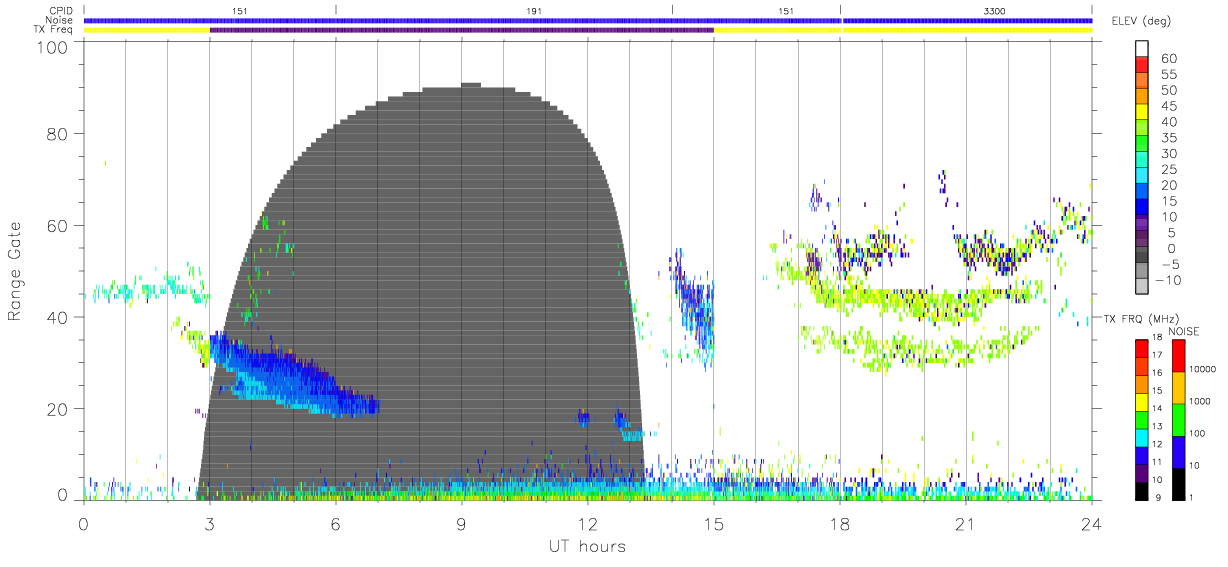Click the Range Gate axis title
Image resolution: width=1228 pixels, height=567 pixels.
pyautogui.click(x=15, y=271)
